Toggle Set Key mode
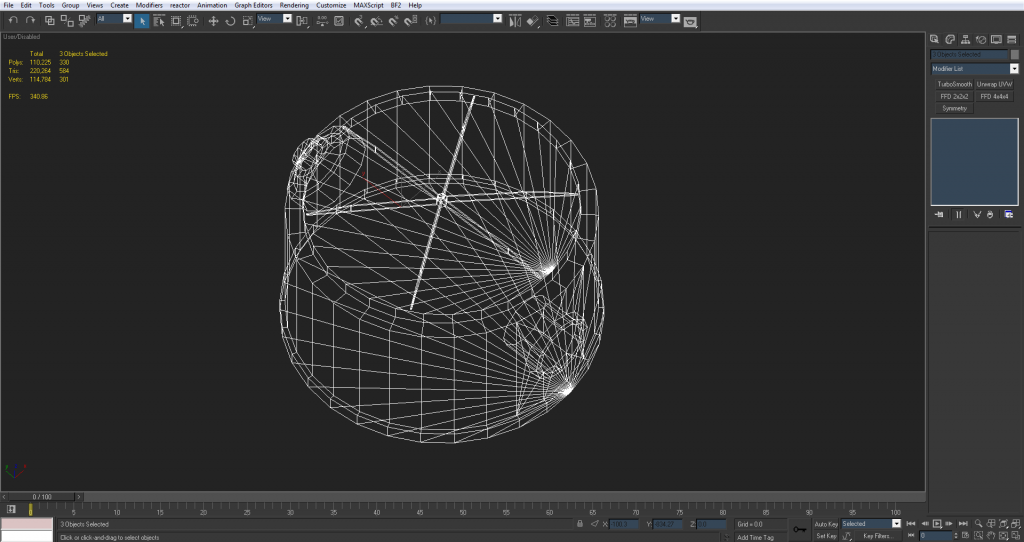Screen dimensions: 1024x542 (x=826, y=536)
